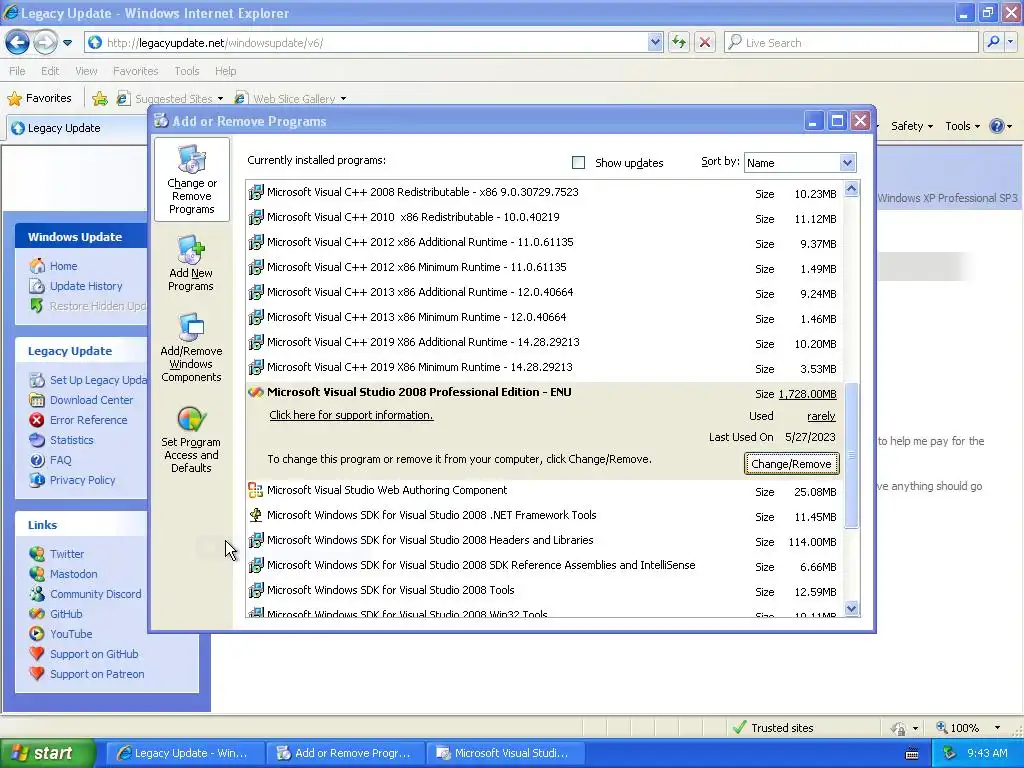Screen dimensions: 1024x768
Task: Click the YouTube icon in Links panel
Action: click(37, 634)
